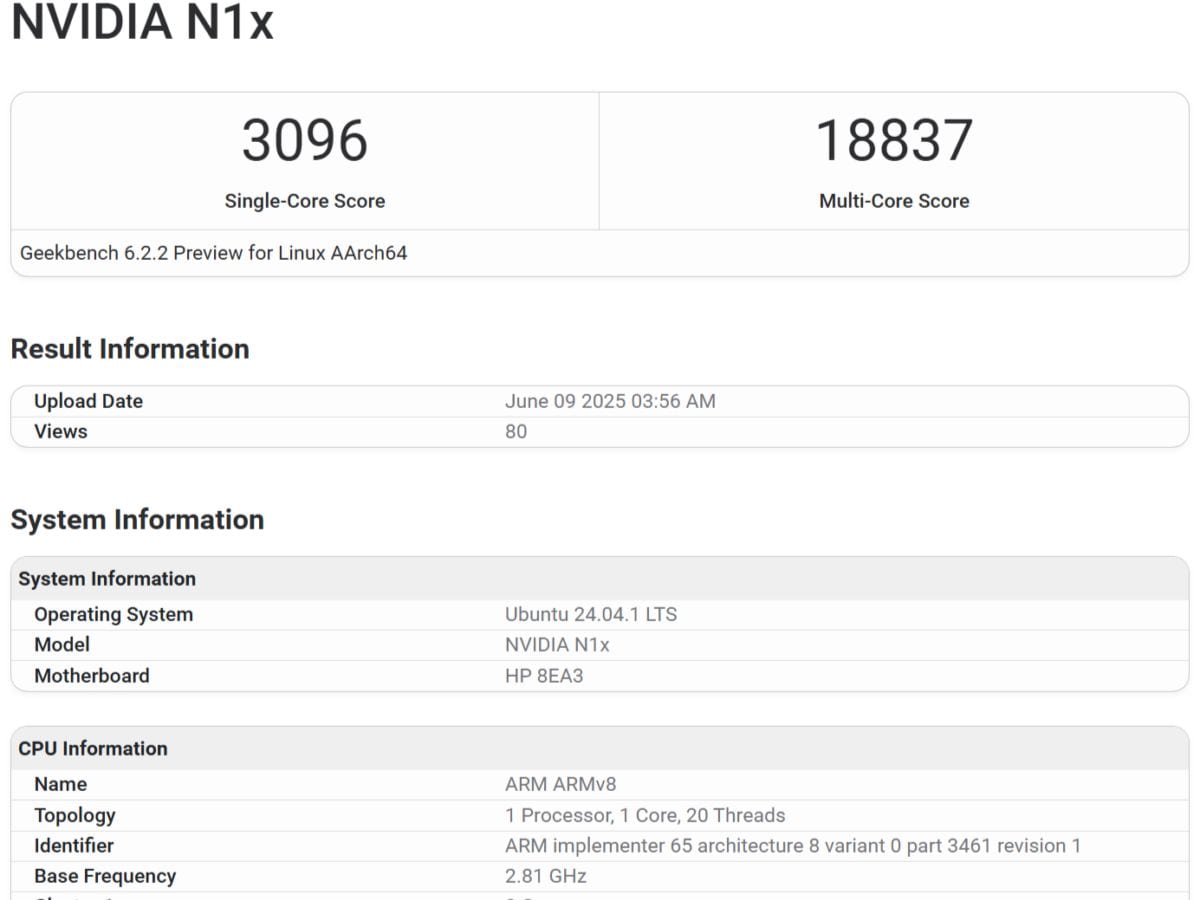Viewport: 1200px width, 900px height.
Task: Click the Topology row label
Action: pyautogui.click(x=75, y=815)
